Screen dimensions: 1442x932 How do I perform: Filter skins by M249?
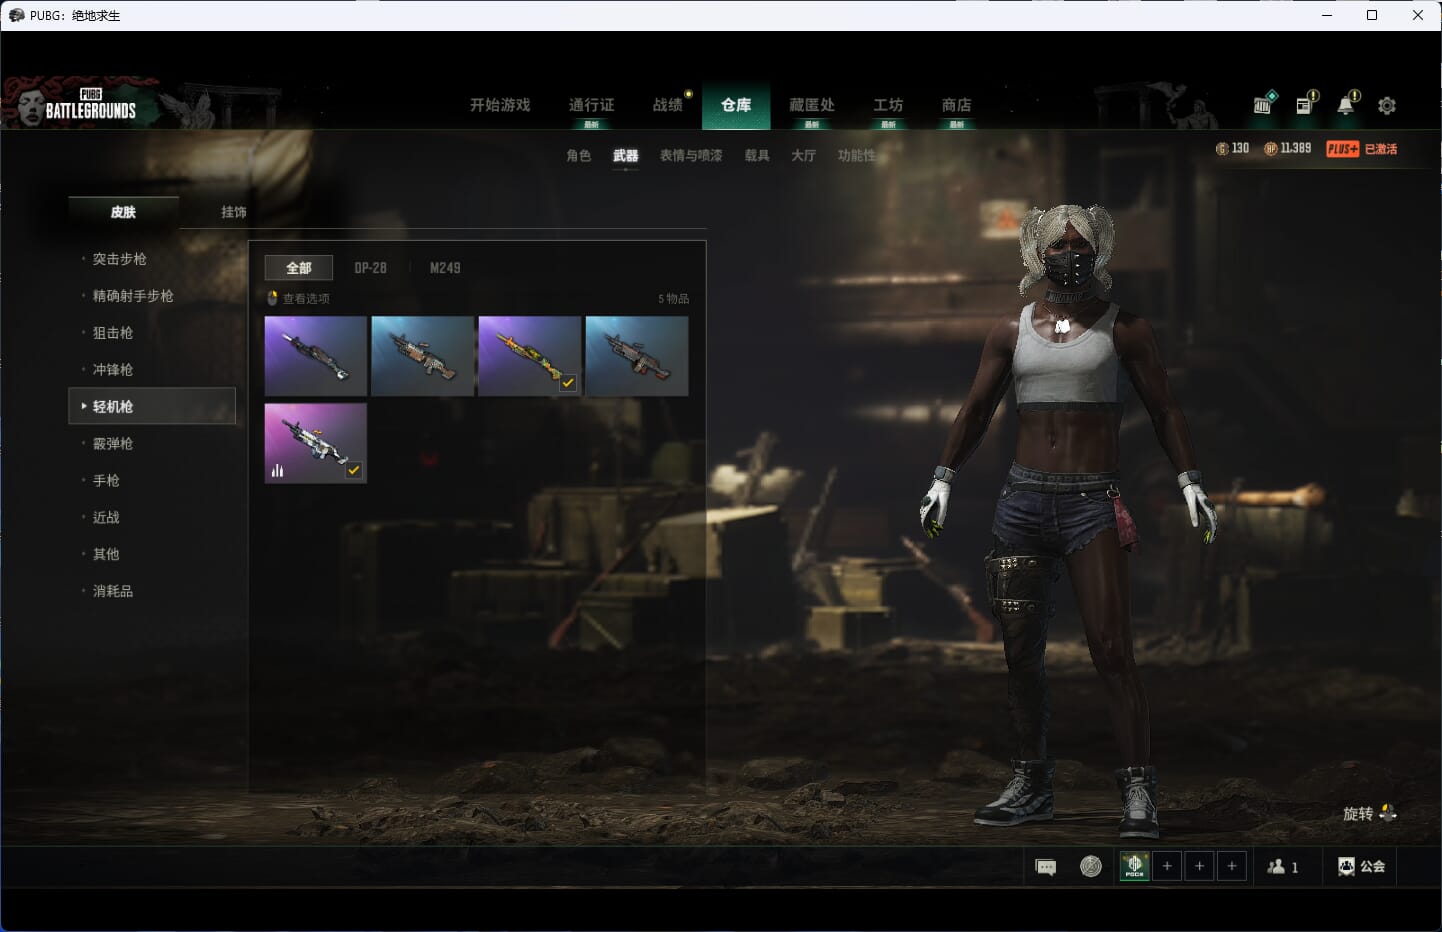coord(445,268)
